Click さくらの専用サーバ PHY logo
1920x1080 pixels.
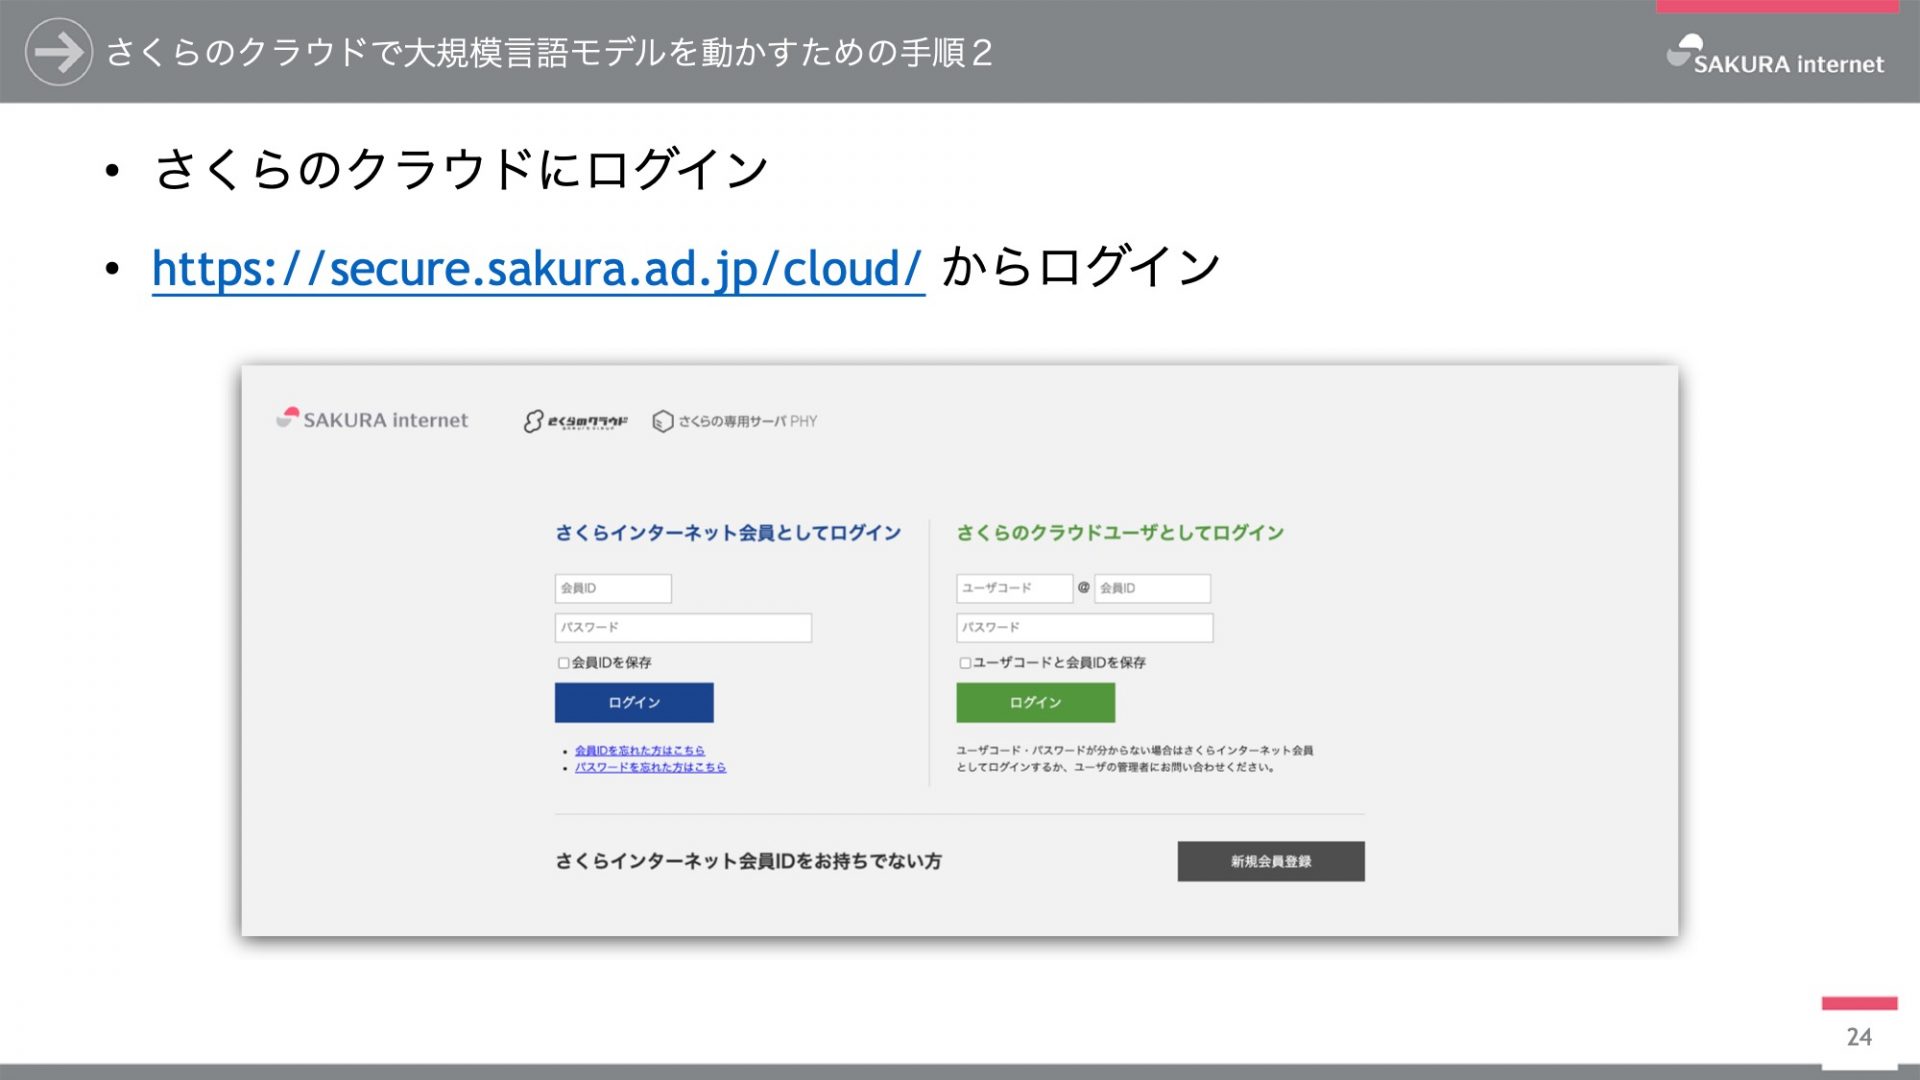click(735, 421)
